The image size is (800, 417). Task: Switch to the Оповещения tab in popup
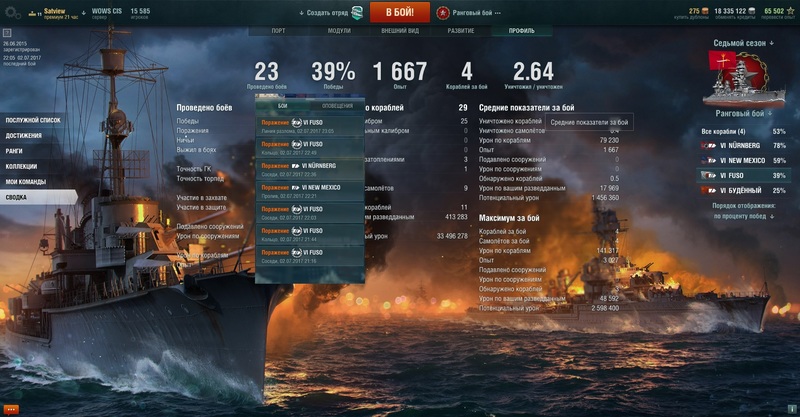click(337, 106)
